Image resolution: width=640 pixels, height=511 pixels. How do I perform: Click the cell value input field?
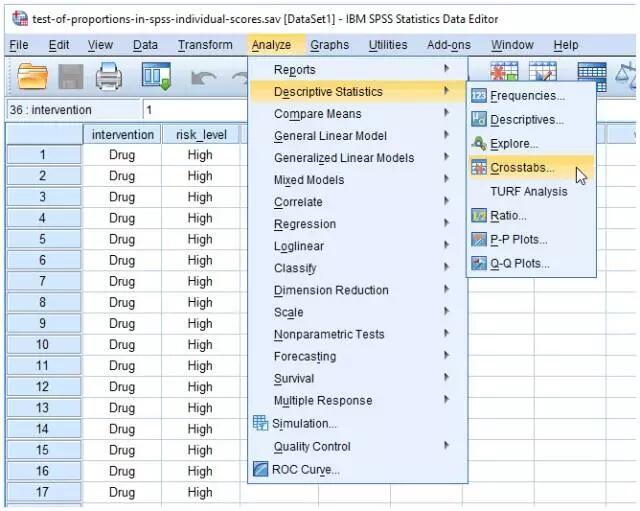(x=190, y=110)
